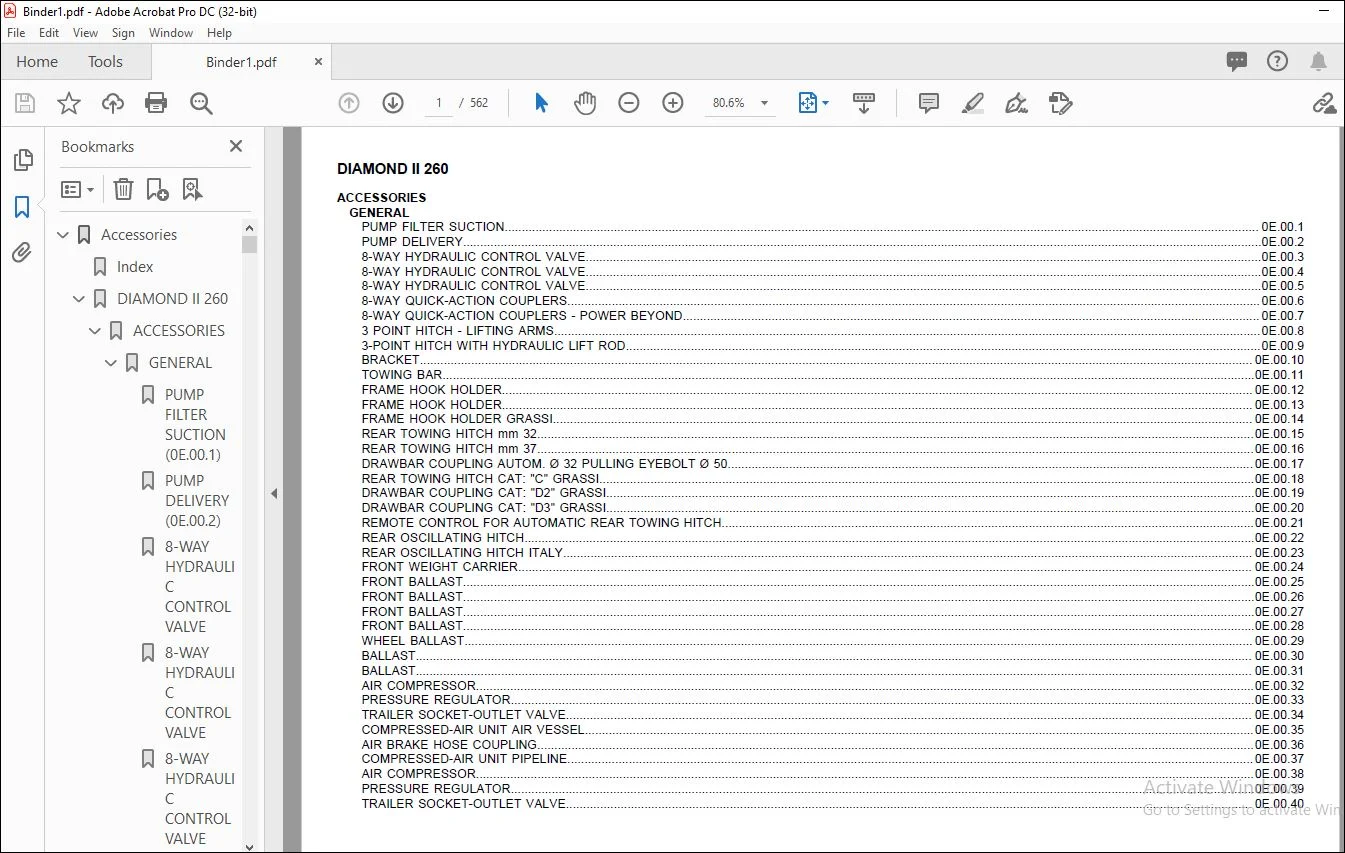Open the fit page options

(x=813, y=103)
